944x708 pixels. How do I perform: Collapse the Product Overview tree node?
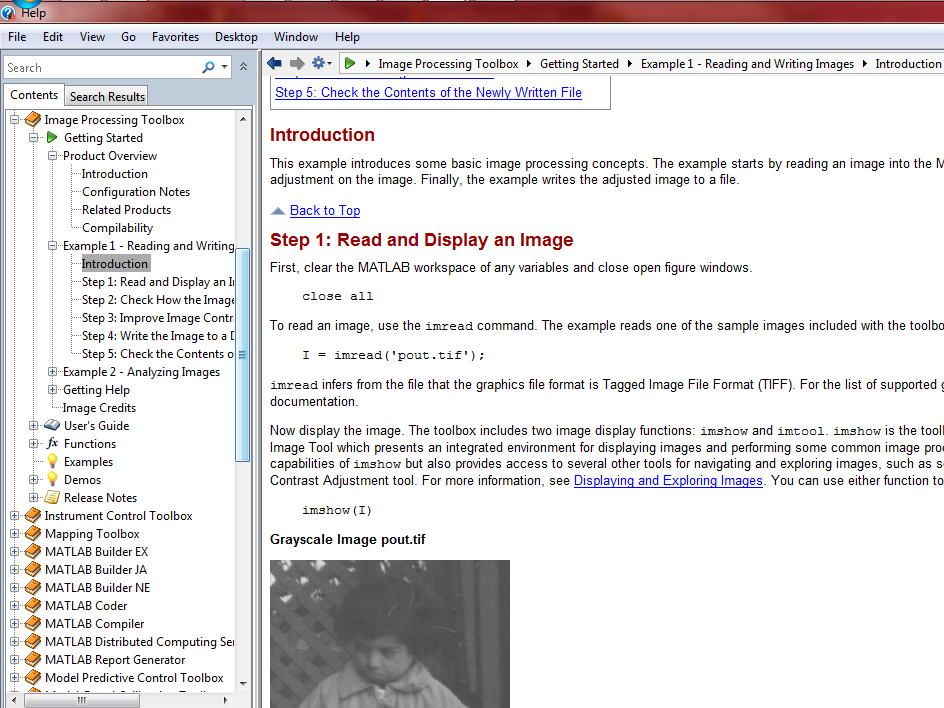52,155
